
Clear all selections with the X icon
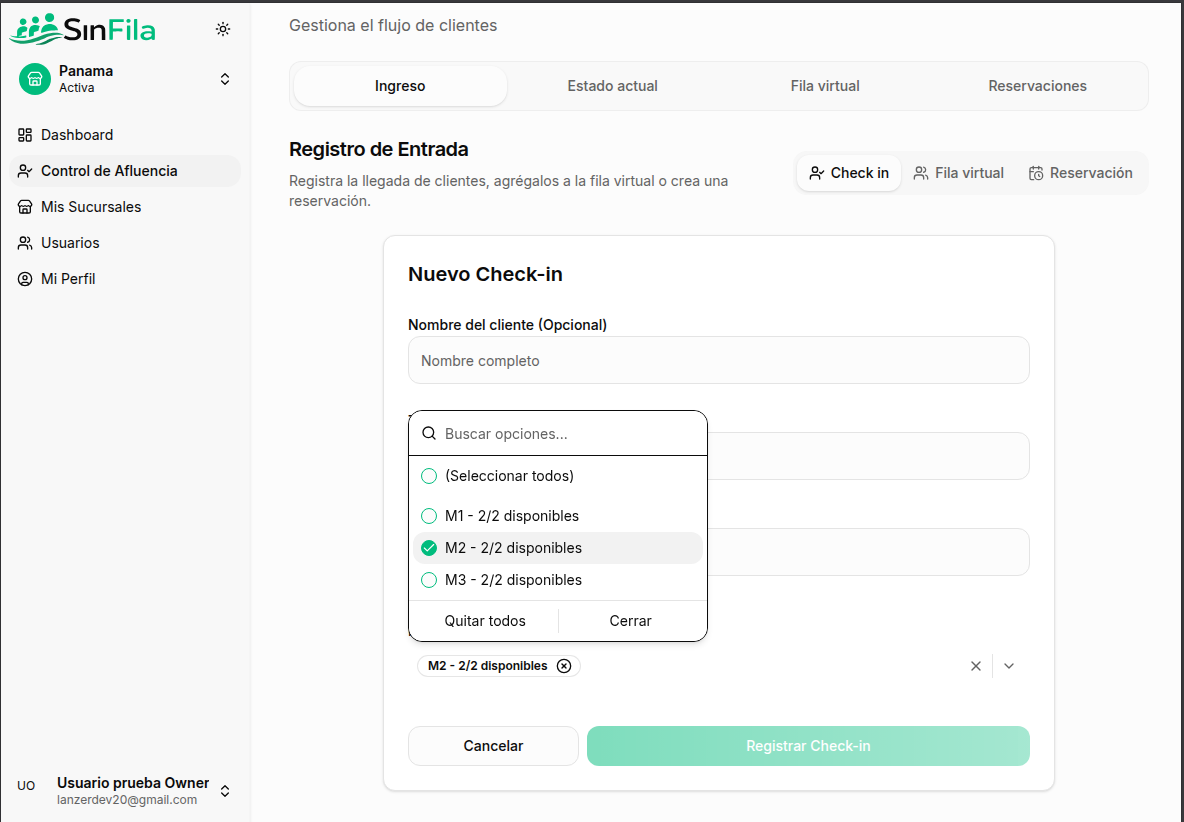click(976, 666)
